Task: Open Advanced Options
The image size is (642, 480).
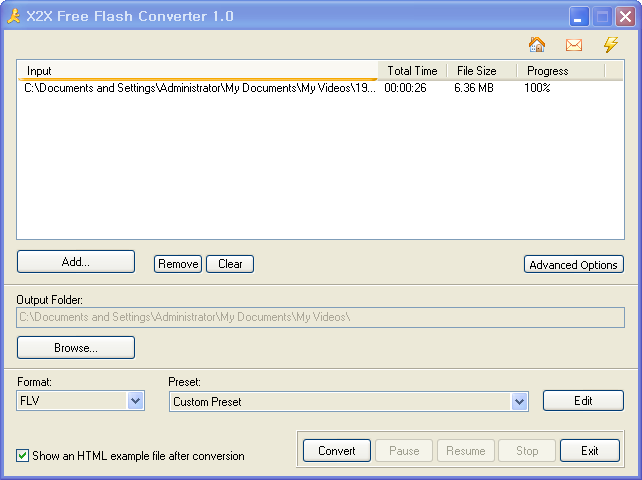Action: click(573, 265)
